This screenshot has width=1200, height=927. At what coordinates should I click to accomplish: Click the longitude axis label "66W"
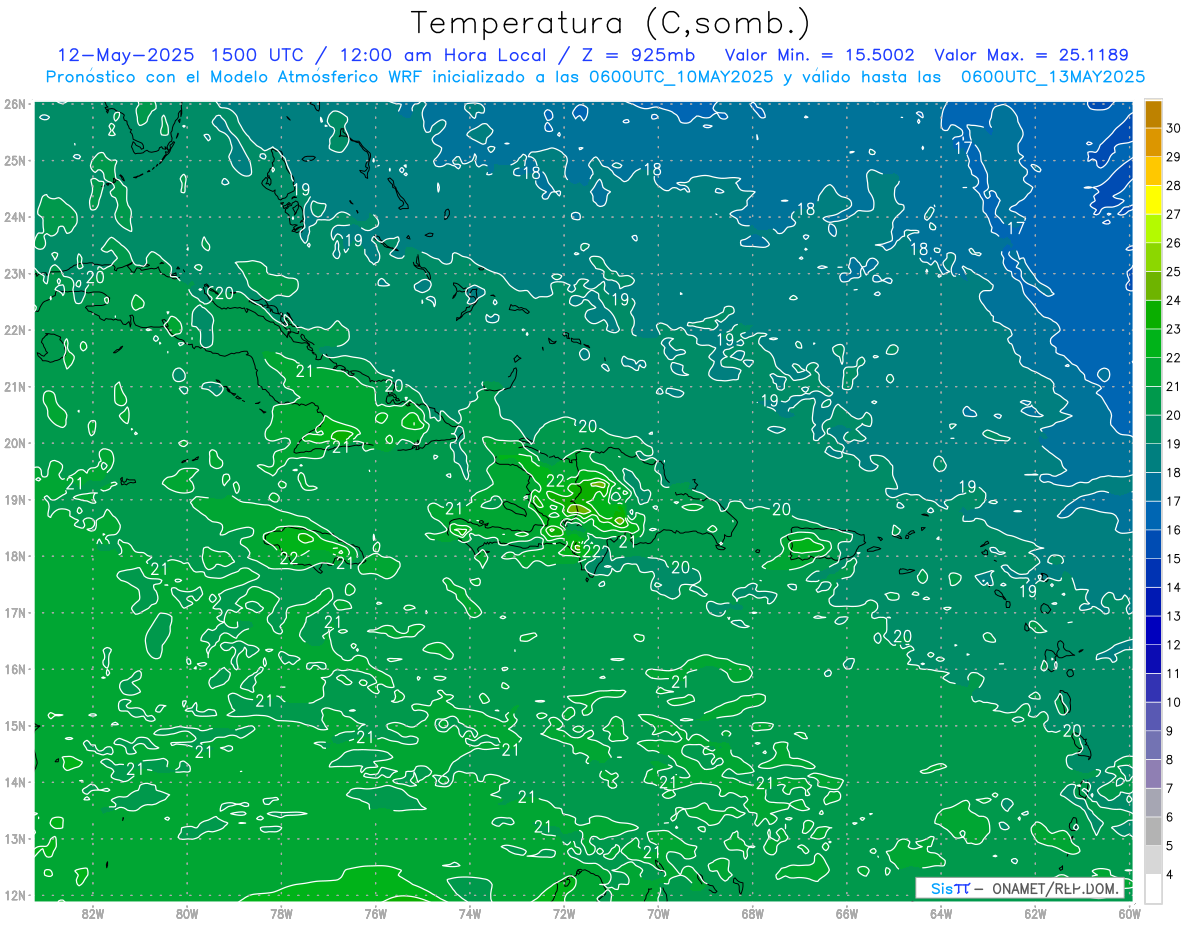tap(847, 913)
